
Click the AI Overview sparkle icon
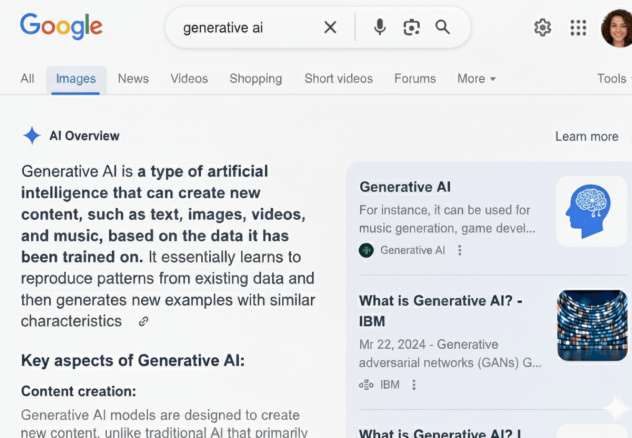[x=32, y=135]
